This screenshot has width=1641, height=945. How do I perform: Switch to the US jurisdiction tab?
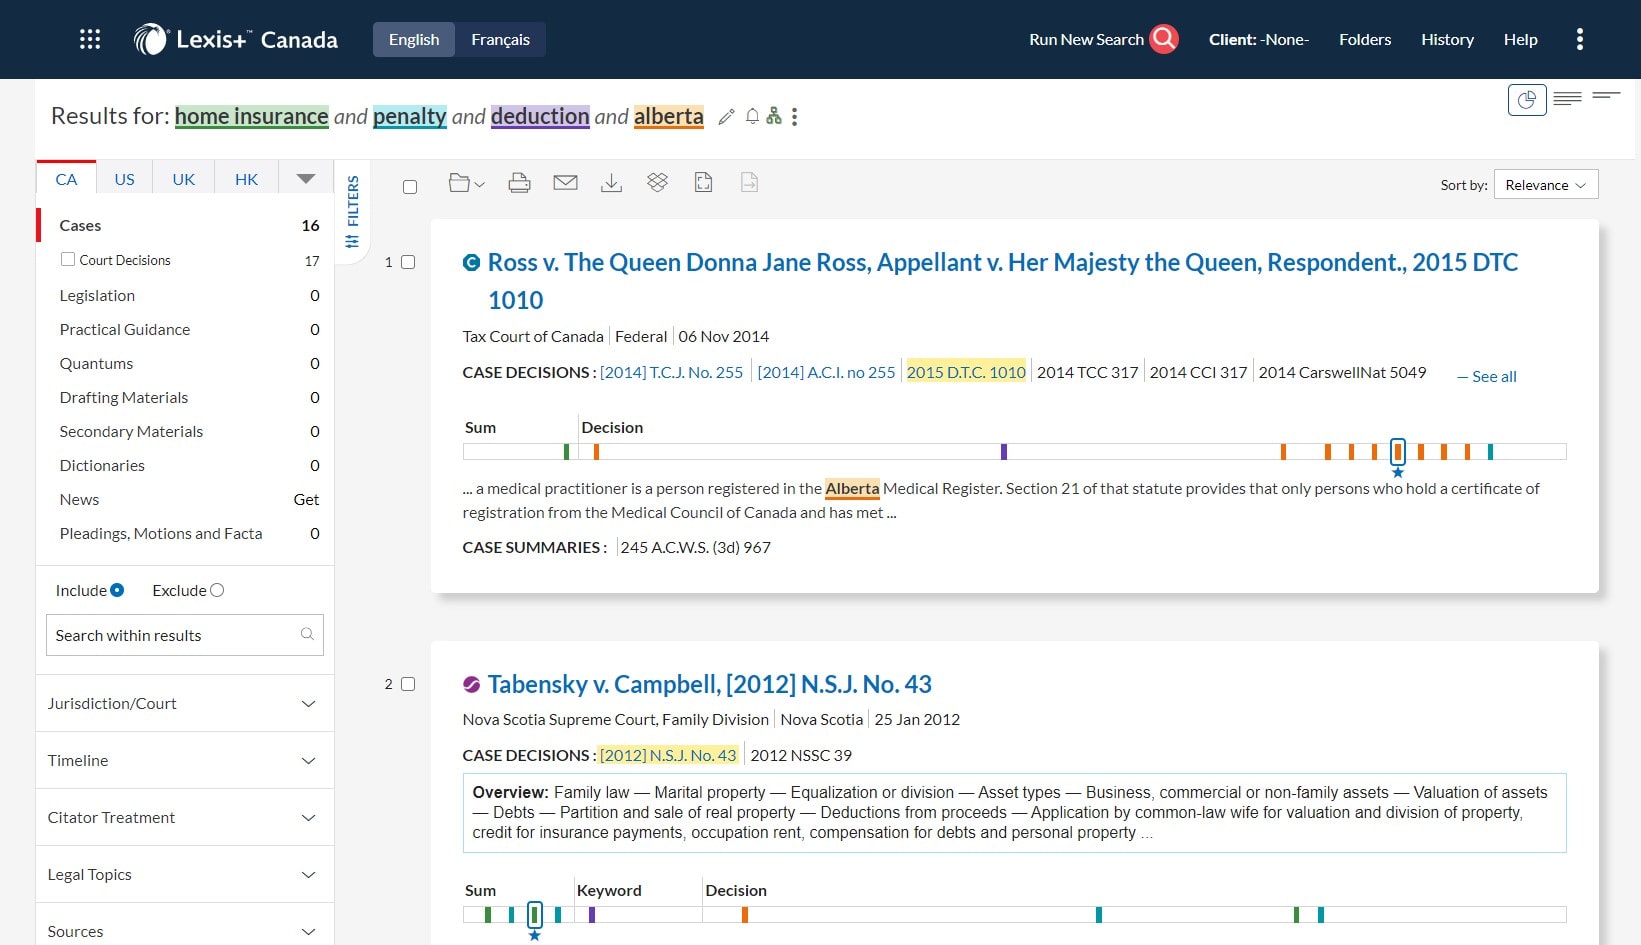click(124, 179)
